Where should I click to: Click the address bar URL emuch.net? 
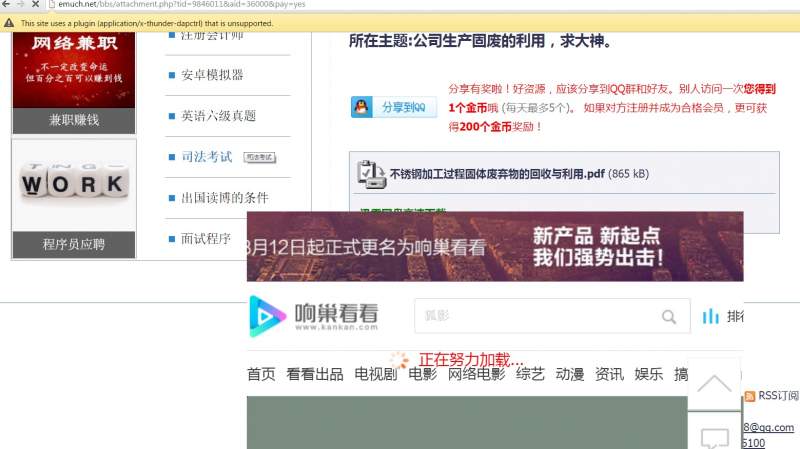pos(182,4)
